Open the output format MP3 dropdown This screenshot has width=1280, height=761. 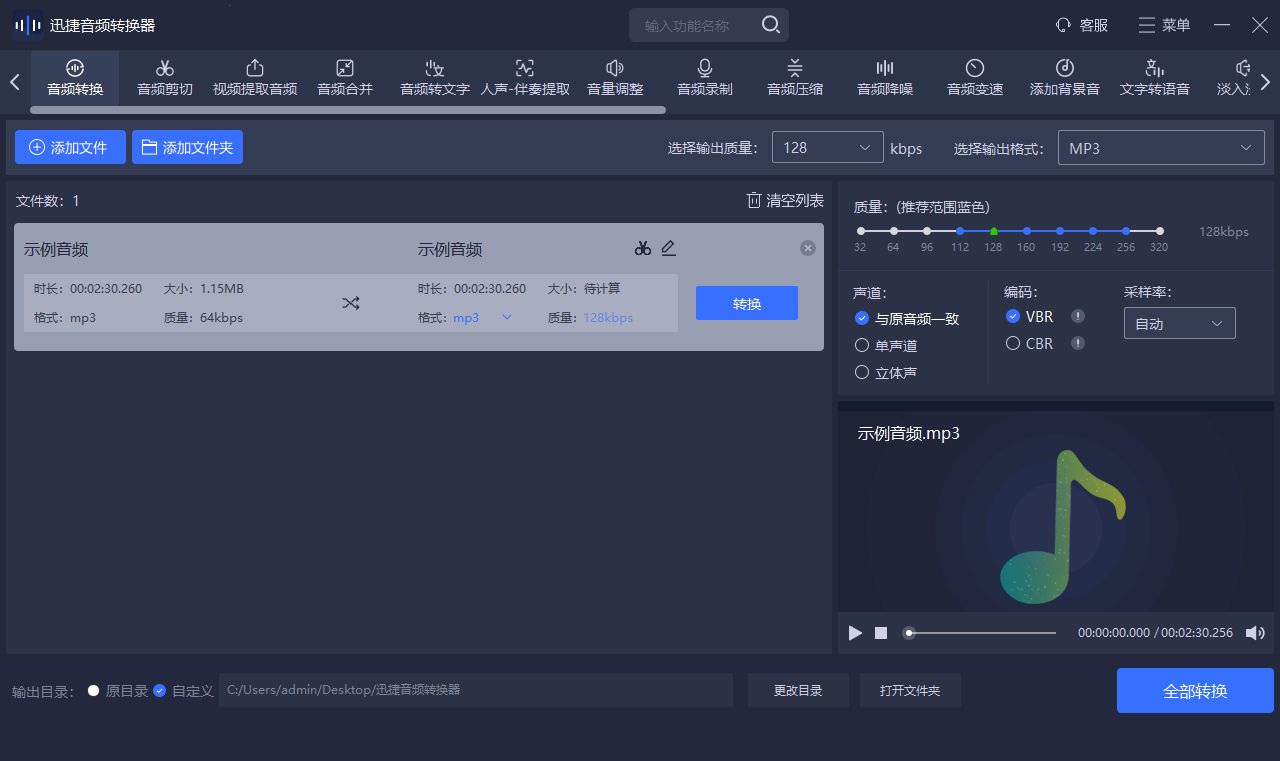(1160, 148)
